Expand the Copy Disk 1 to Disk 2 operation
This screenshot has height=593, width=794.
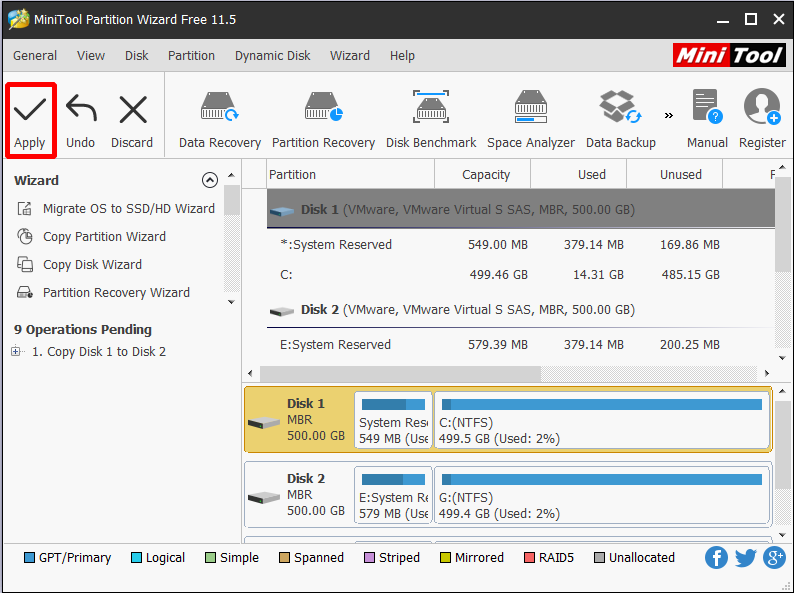(16, 351)
